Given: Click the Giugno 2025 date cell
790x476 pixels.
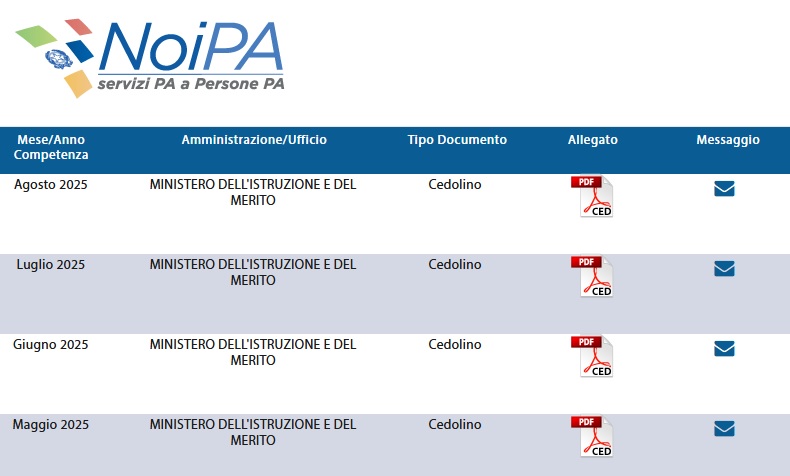Looking at the screenshot, I should [51, 345].
